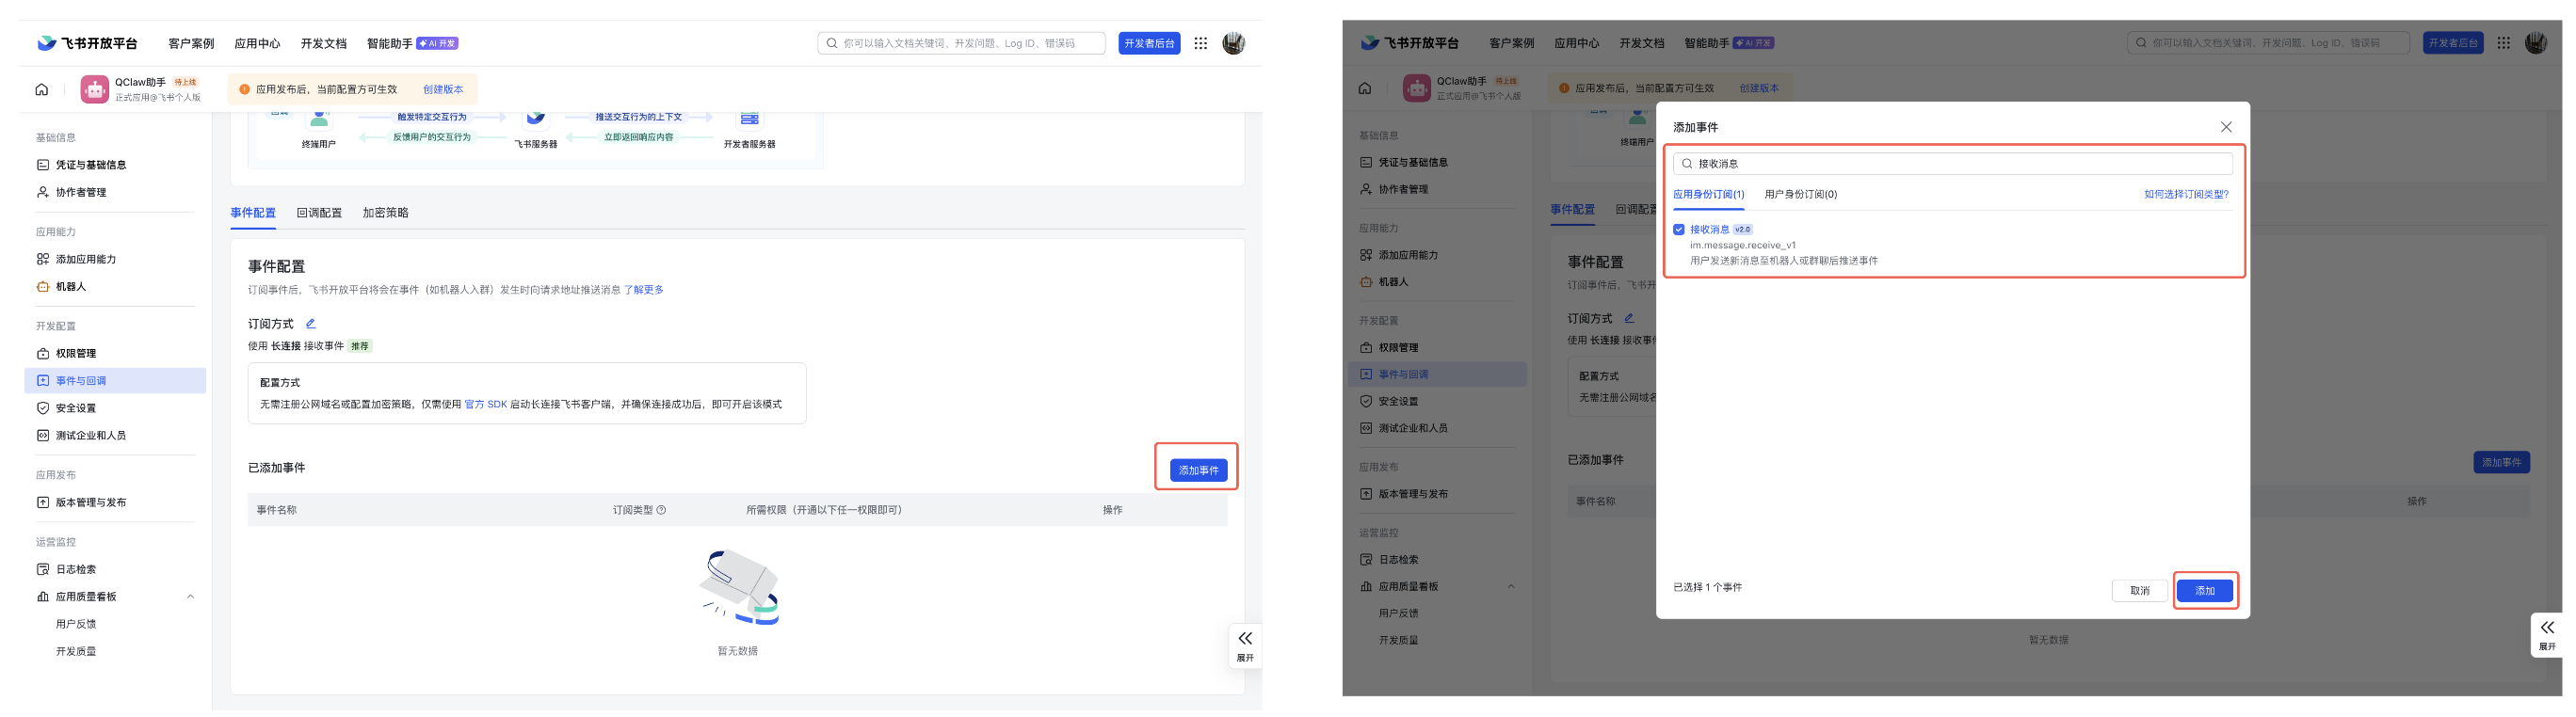Screen dimensions: 2576x717
Task: Switch to the 用户身份订阅(0) tab
Action: pyautogui.click(x=1800, y=195)
